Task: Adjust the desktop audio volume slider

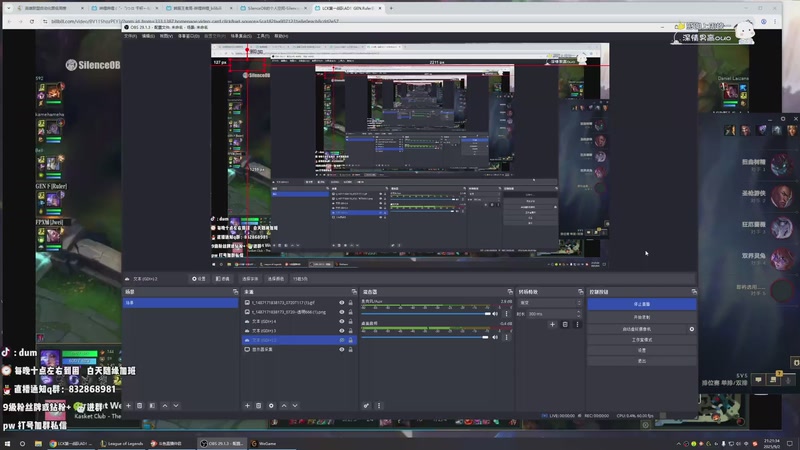Action: pyautogui.click(x=425, y=337)
